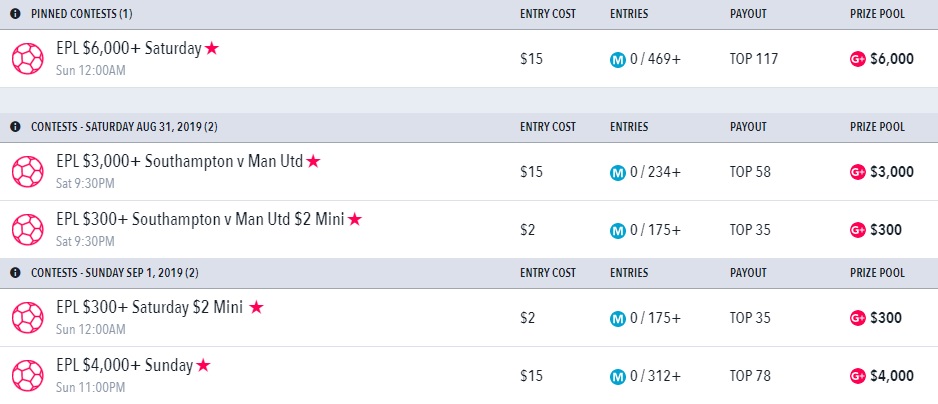Sort by the top Entry Cost column header
The width and height of the screenshot is (938, 404).
[547, 14]
